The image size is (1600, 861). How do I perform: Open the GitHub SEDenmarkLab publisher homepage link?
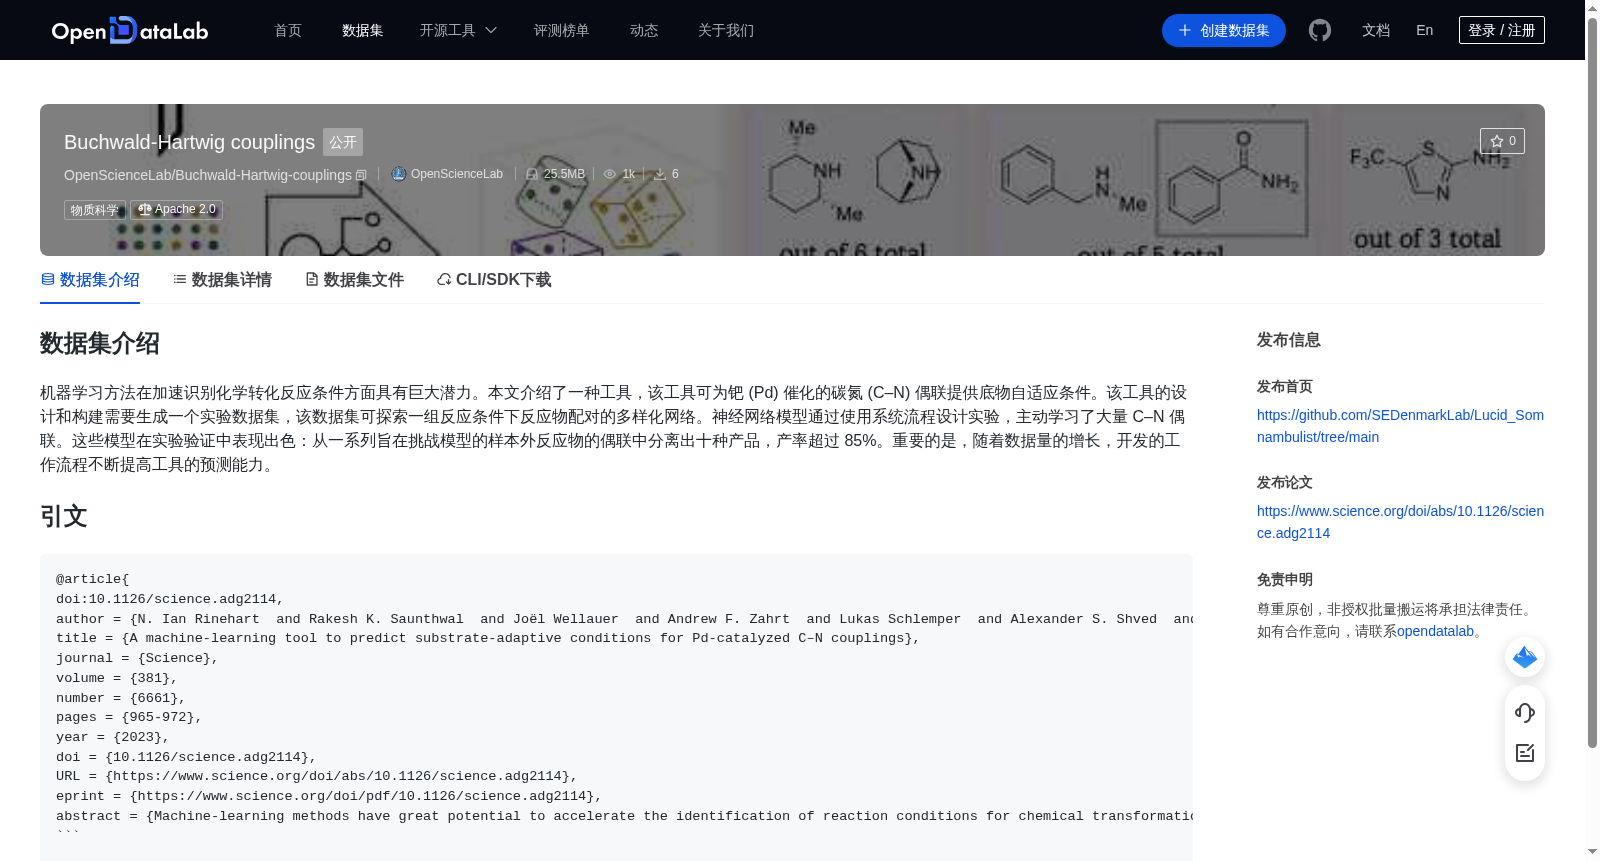[1400, 426]
